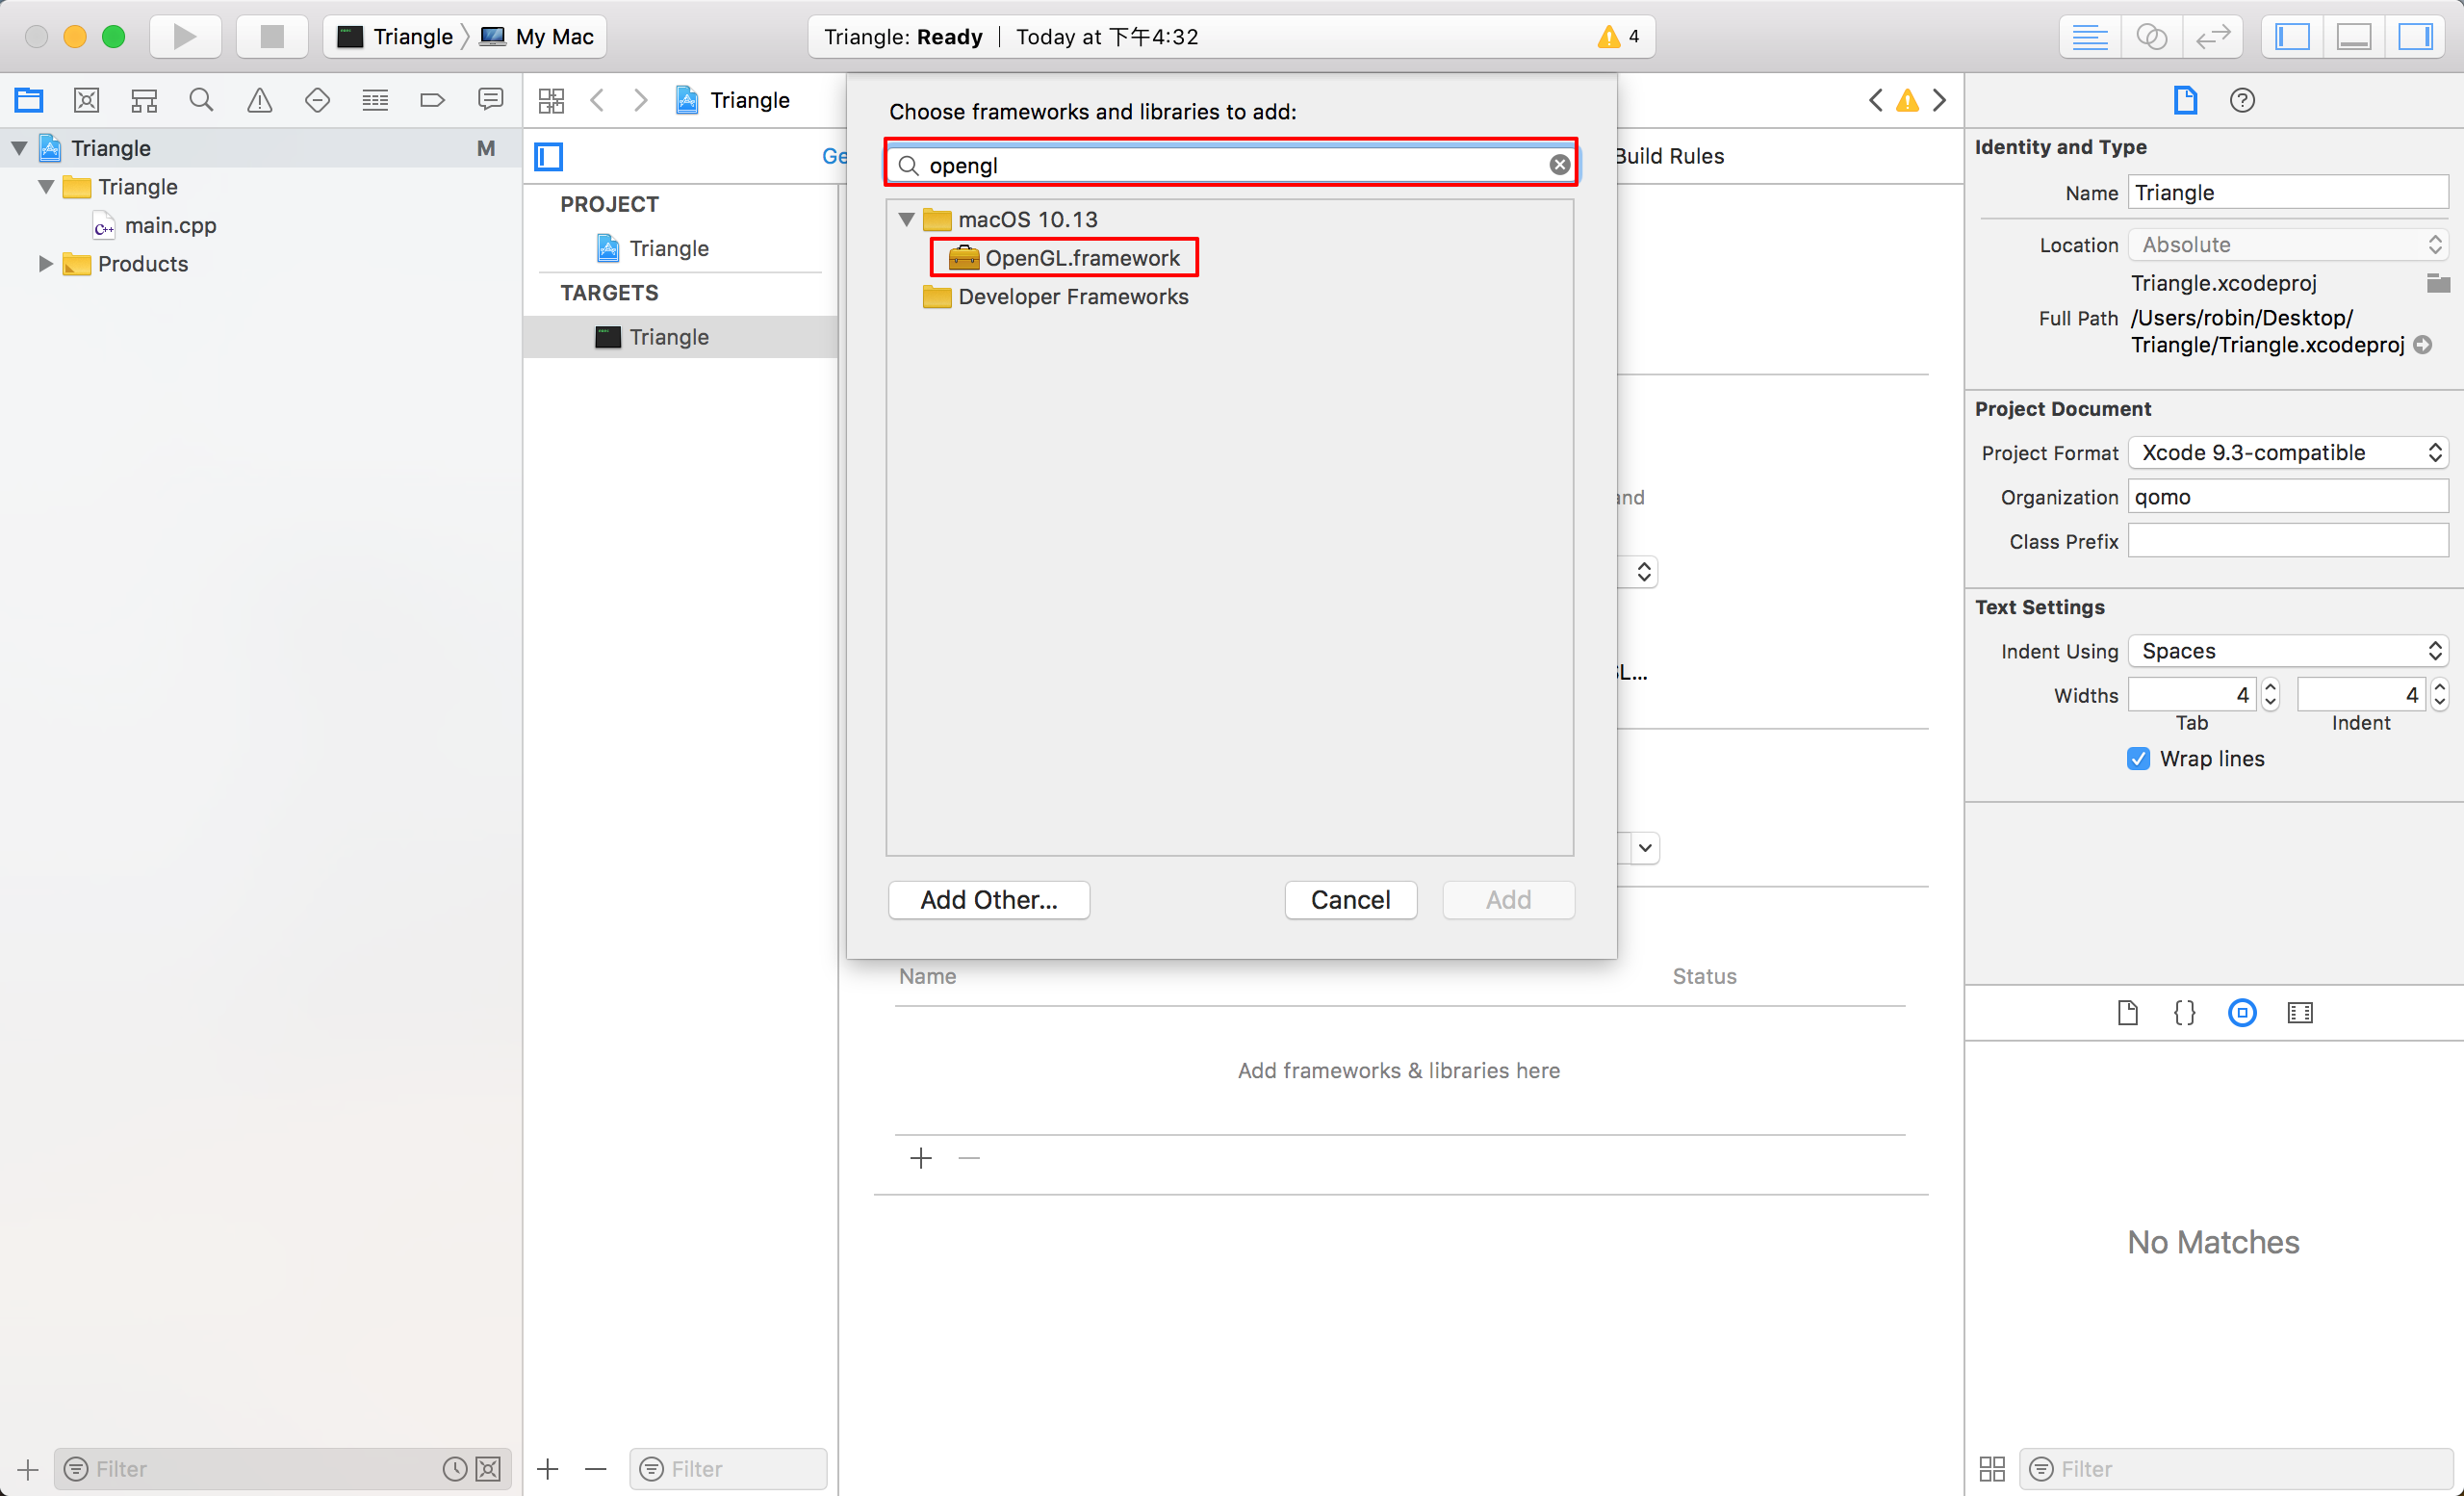Edit the Name field in Identity
2464x1496 pixels.
(2288, 193)
